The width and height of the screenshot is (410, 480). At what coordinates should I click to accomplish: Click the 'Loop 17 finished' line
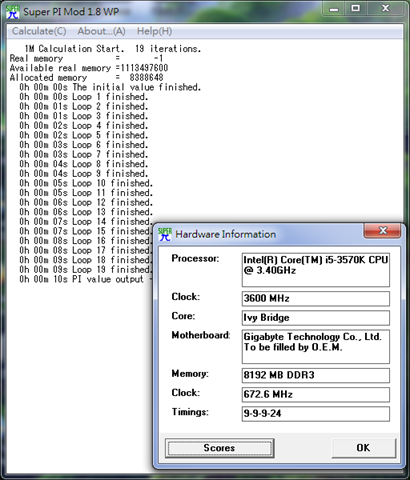[85, 251]
